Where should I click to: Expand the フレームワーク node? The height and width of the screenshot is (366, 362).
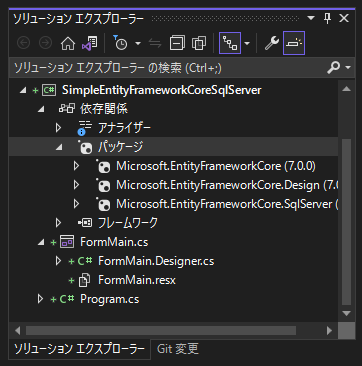coord(59,223)
